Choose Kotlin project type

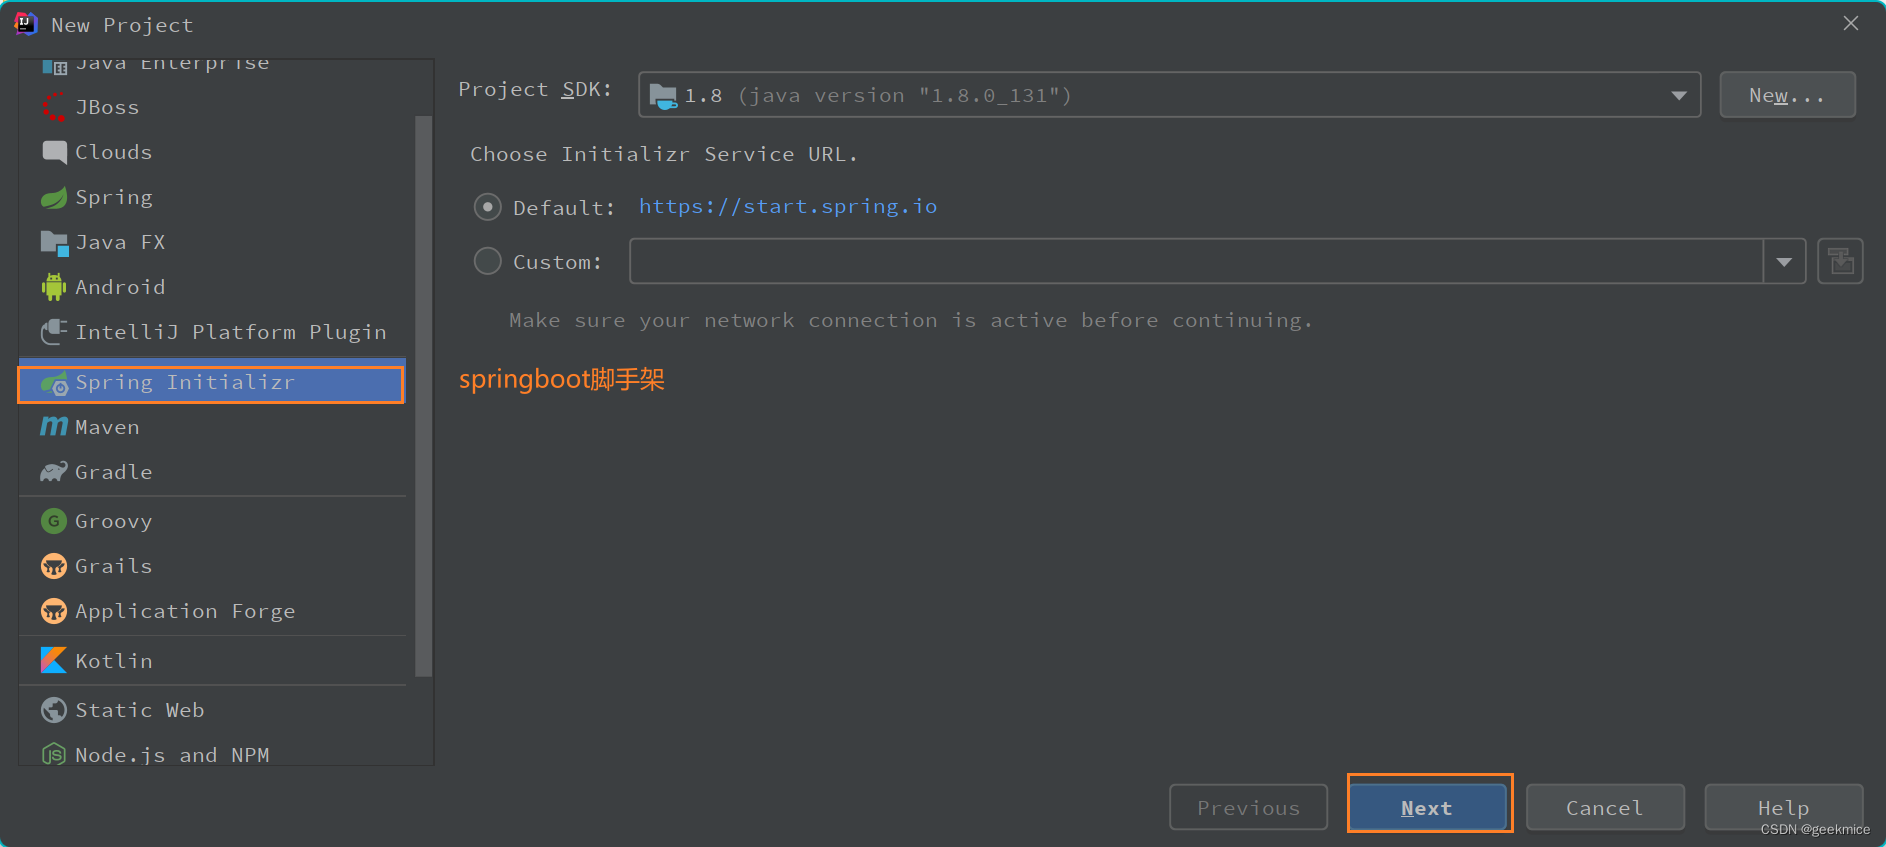point(212,661)
